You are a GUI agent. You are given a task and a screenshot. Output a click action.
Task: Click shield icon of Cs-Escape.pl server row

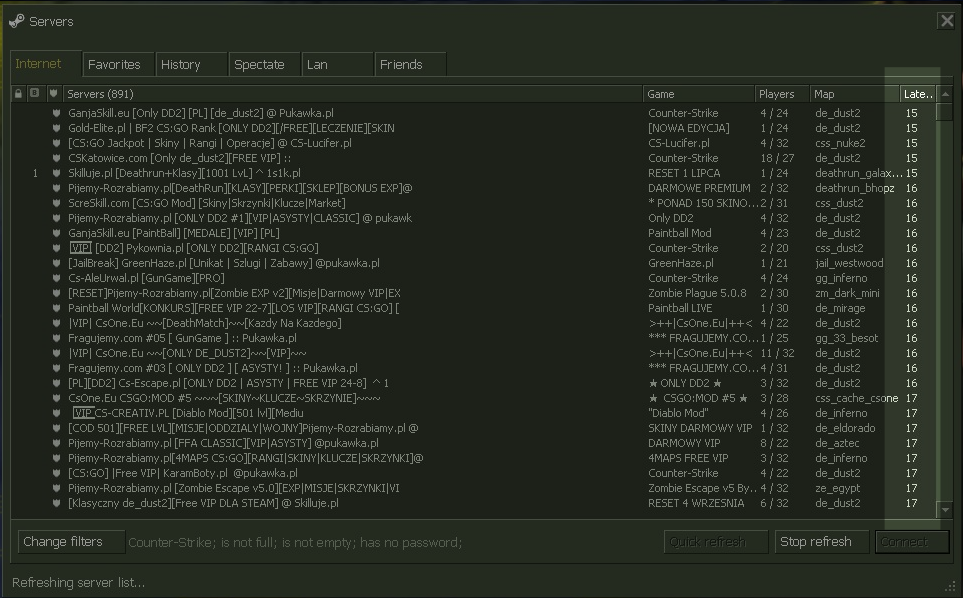pyautogui.click(x=57, y=383)
